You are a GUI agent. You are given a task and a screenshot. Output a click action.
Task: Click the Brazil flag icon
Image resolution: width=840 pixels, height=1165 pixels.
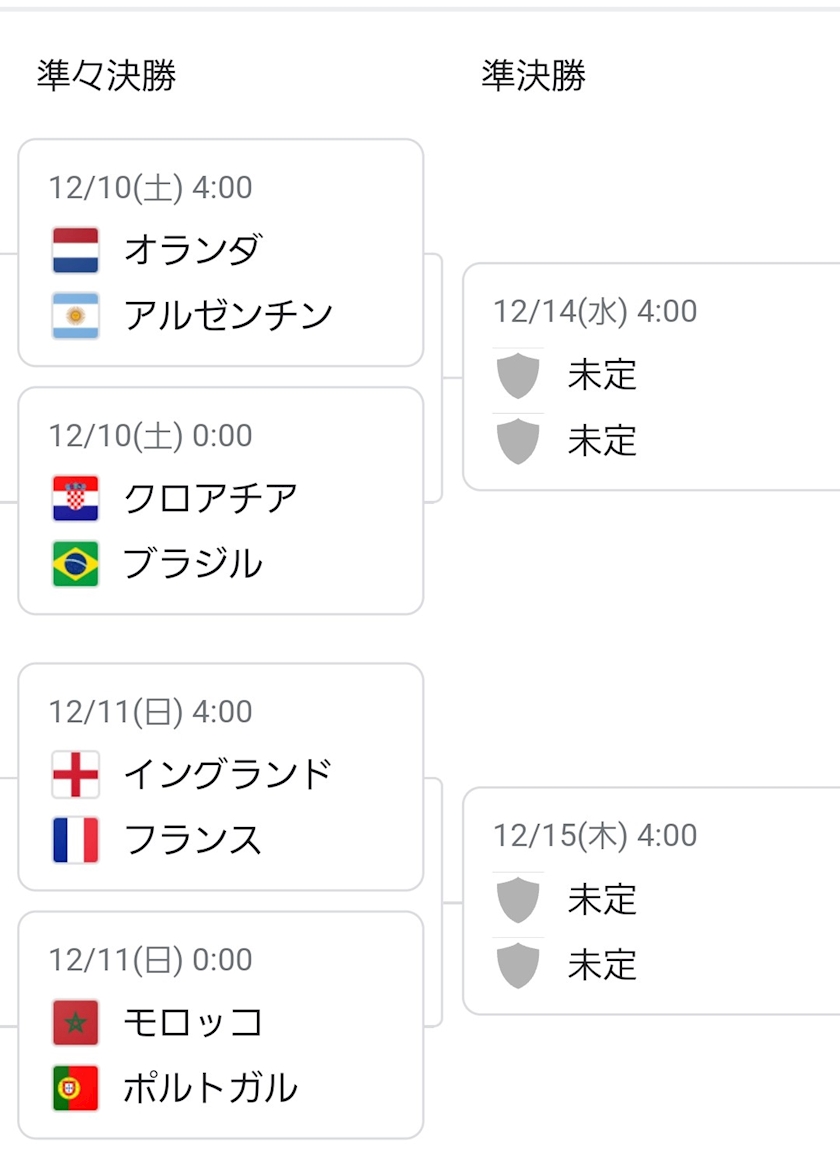click(75, 564)
